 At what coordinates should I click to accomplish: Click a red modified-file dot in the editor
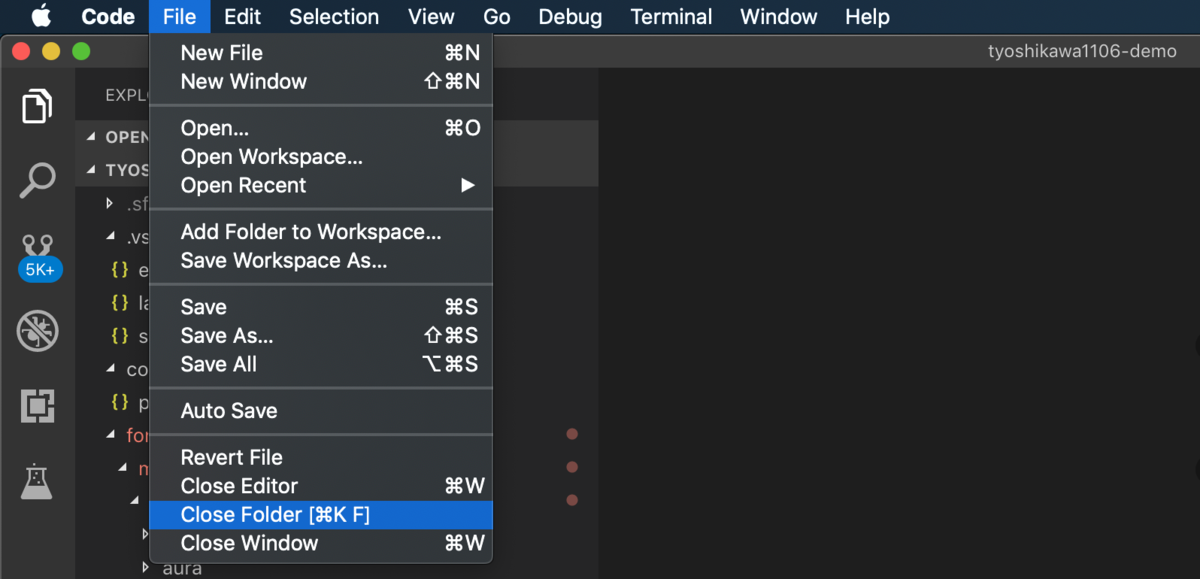(x=572, y=434)
